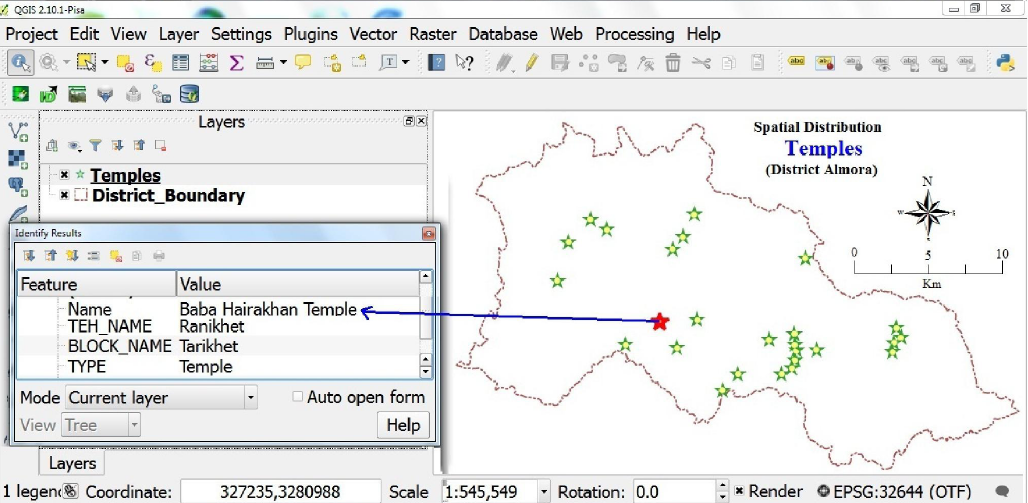
Task: Open the attribute table icon
Action: point(180,63)
